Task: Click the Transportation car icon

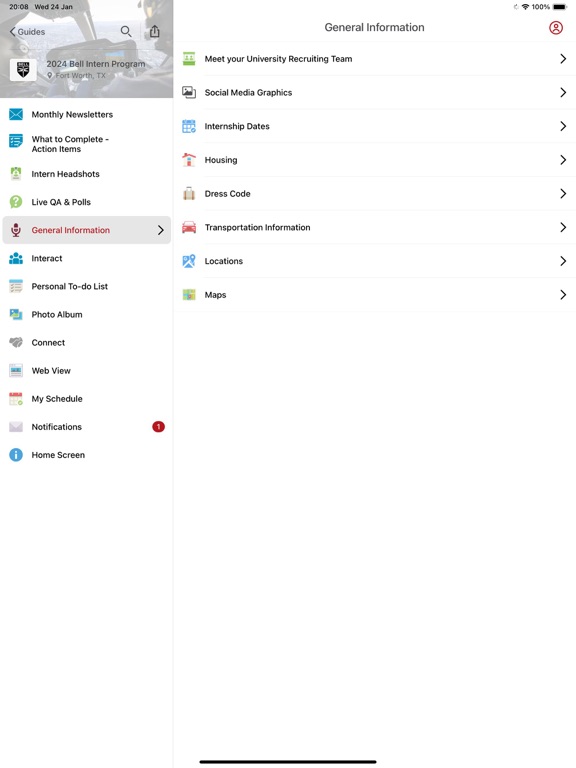Action: pyautogui.click(x=189, y=227)
